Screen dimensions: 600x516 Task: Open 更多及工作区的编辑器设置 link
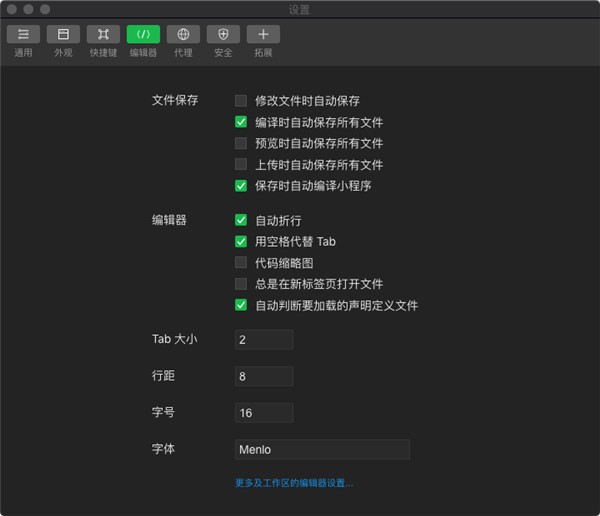(x=294, y=483)
